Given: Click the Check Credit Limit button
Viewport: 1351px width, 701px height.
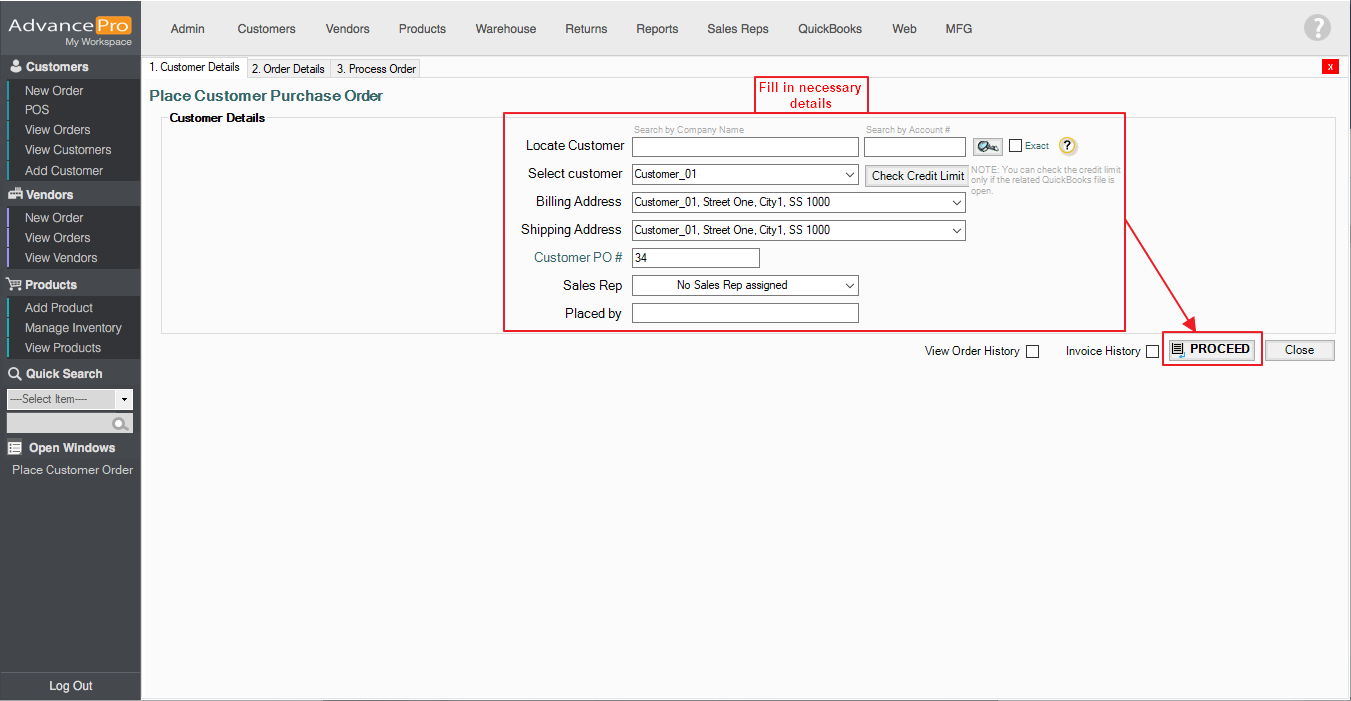Looking at the screenshot, I should click(917, 175).
